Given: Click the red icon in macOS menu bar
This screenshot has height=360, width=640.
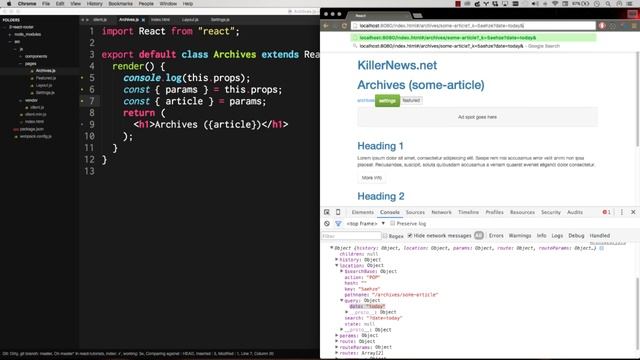Looking at the screenshot, I should 458,4.
